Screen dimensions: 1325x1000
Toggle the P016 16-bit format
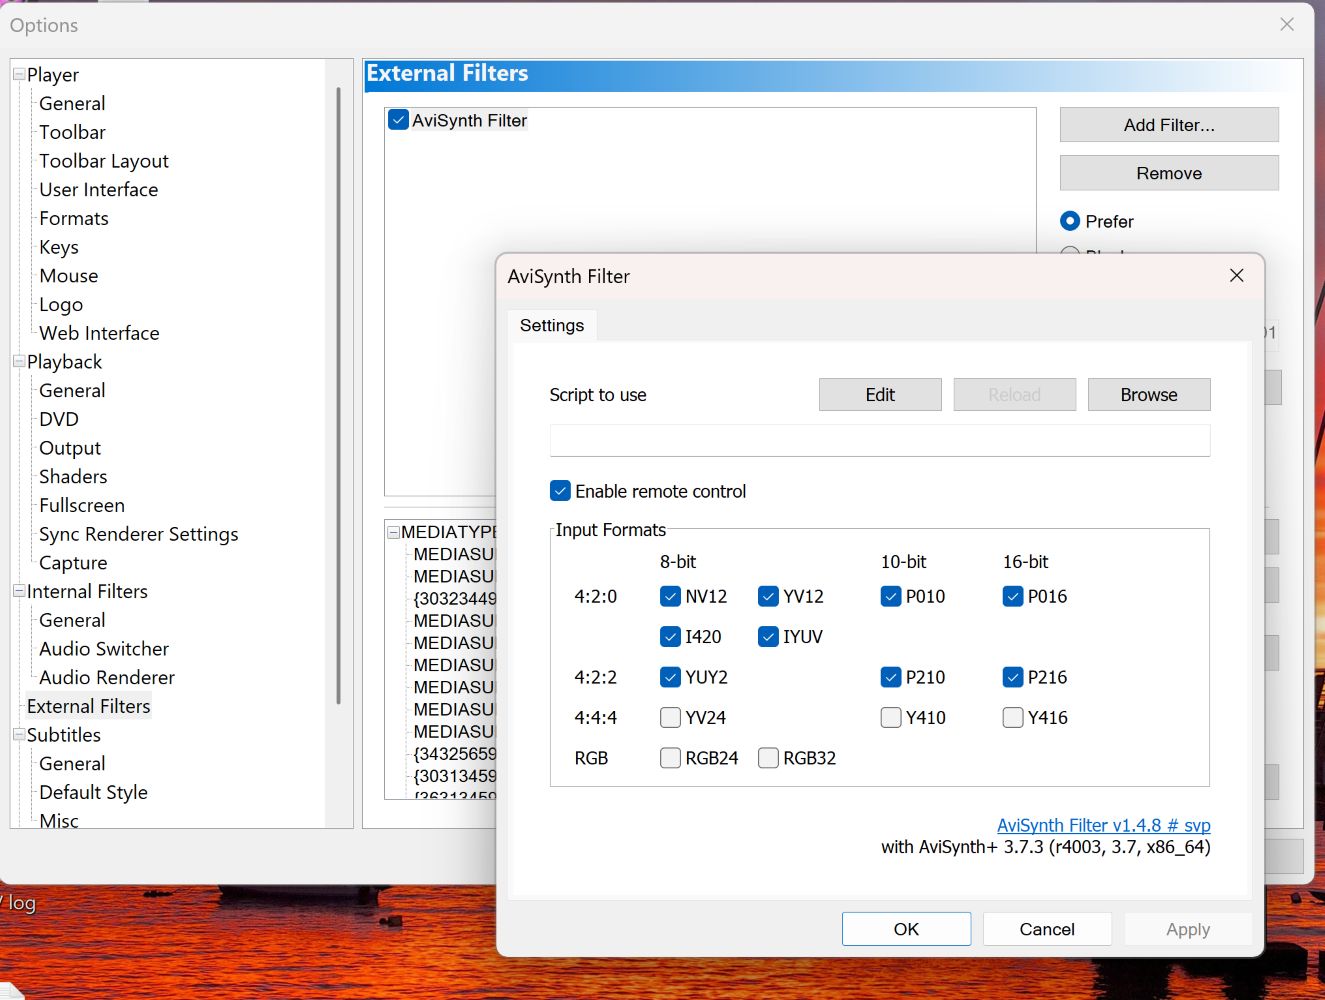[1013, 596]
